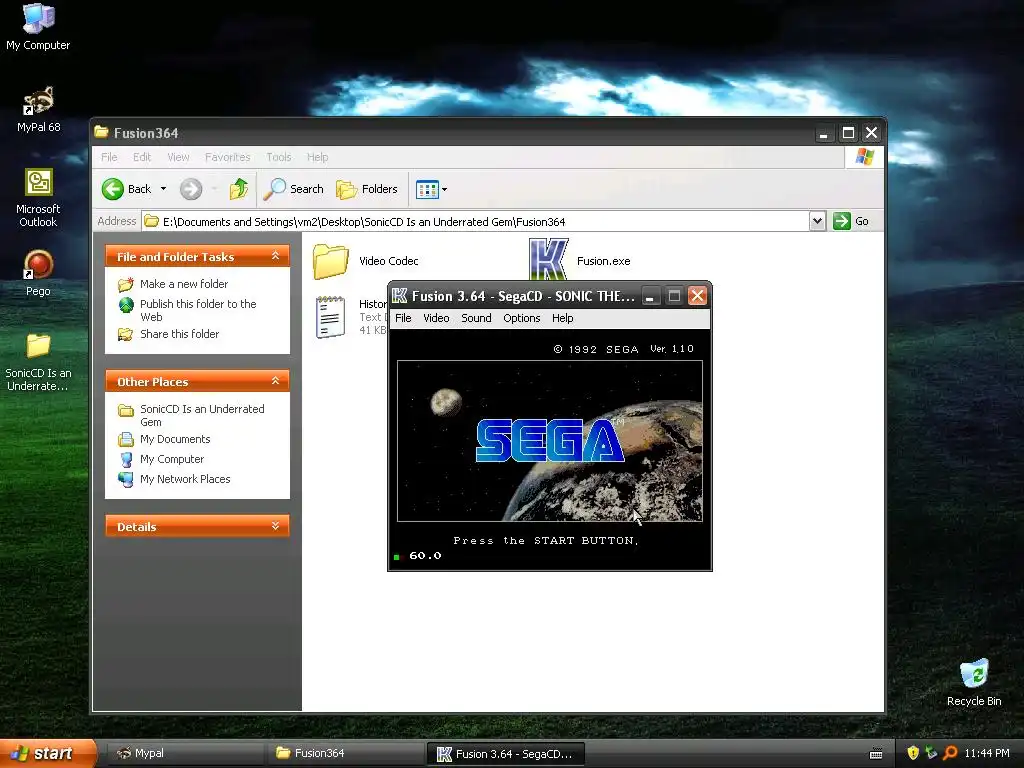Open Explorer Help menu

point(317,157)
